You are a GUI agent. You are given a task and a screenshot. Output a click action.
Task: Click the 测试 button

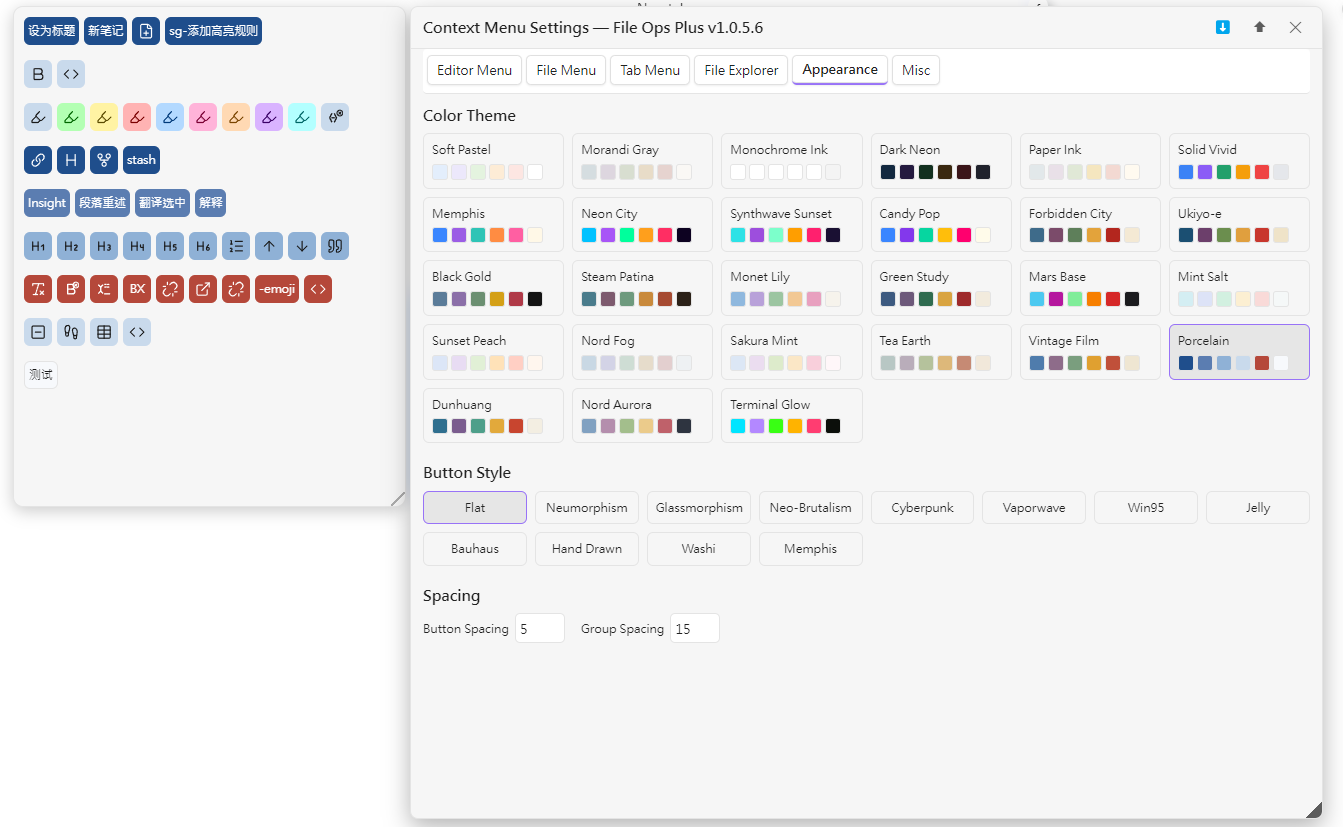[x=41, y=375]
